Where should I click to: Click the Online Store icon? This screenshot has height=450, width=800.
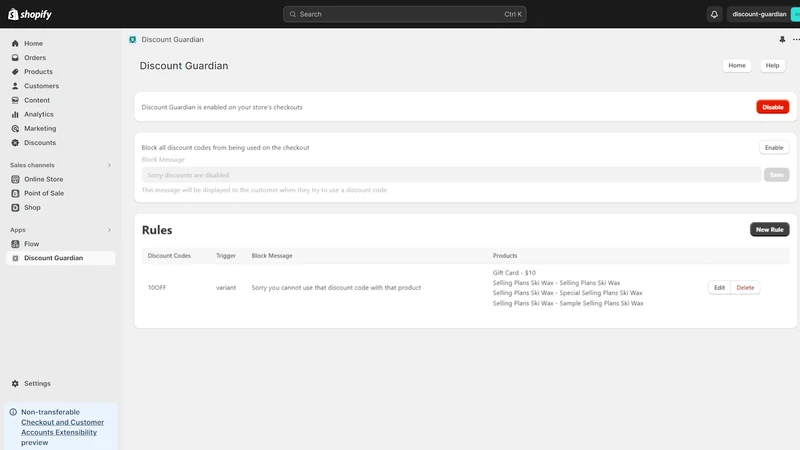(x=15, y=179)
